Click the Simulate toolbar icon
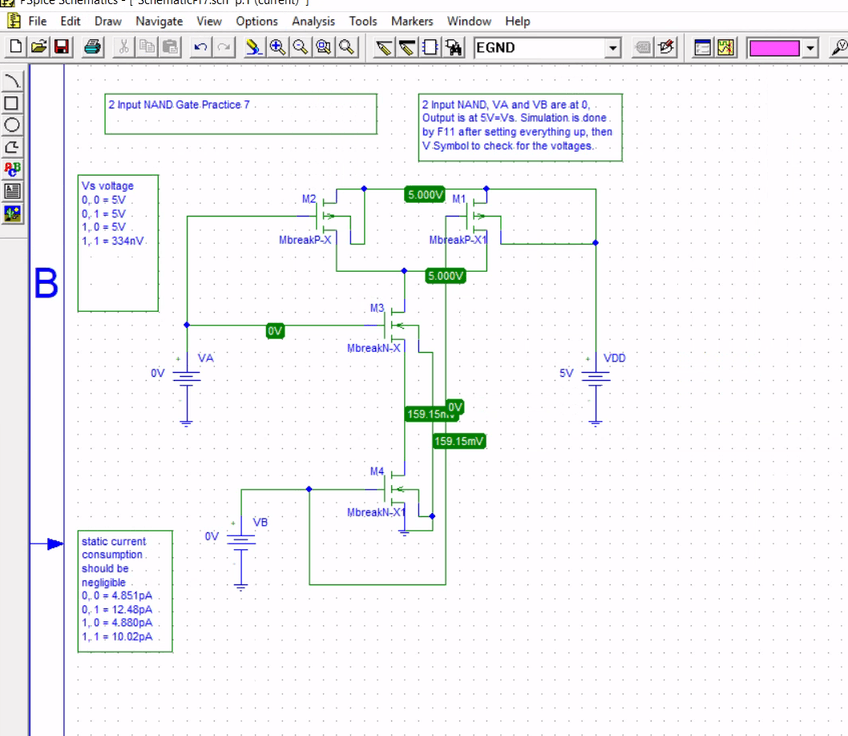Image resolution: width=848 pixels, height=736 pixels. pyautogui.click(x=726, y=47)
